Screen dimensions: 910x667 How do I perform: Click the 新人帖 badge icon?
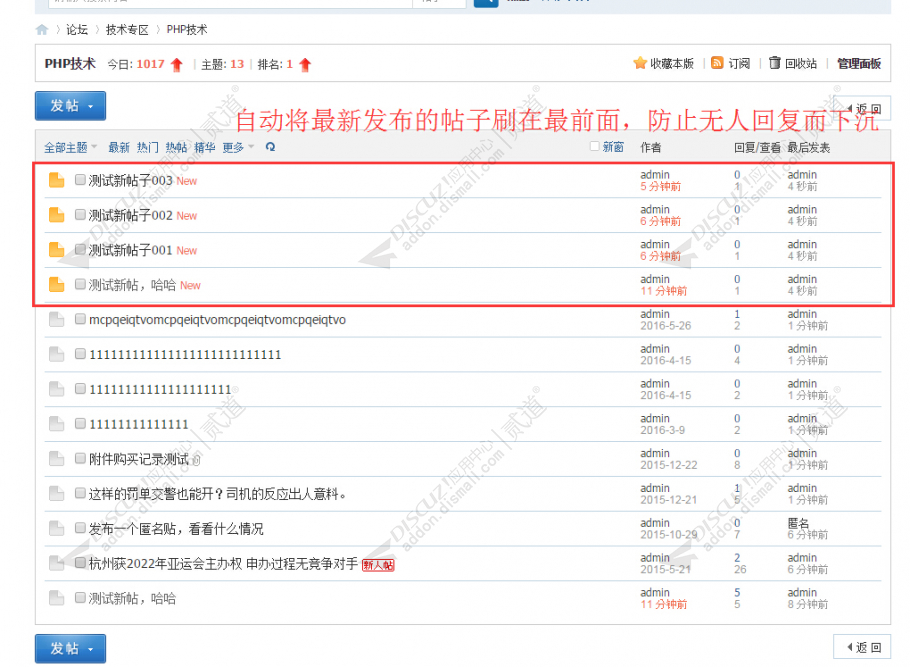coord(378,565)
